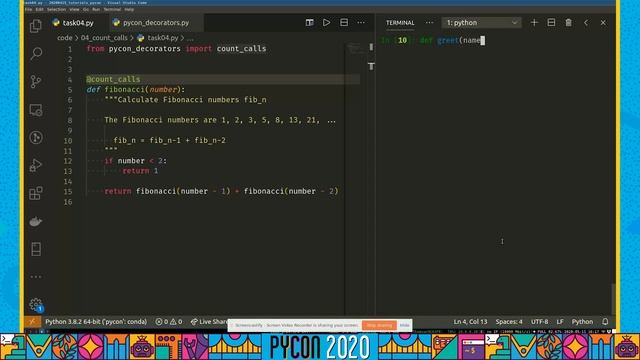The image size is (640, 360).
Task: Click 'count_calls' in import line 1
Action: click(x=241, y=49)
